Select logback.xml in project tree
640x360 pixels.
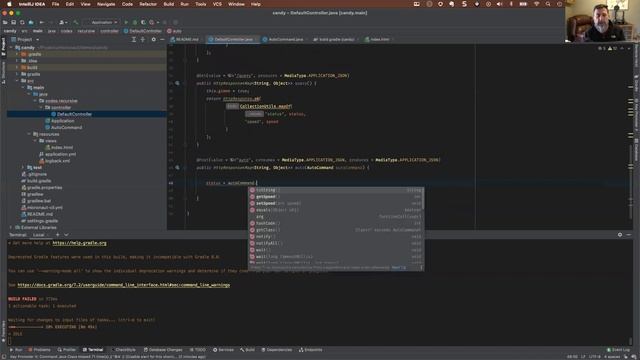point(57,161)
